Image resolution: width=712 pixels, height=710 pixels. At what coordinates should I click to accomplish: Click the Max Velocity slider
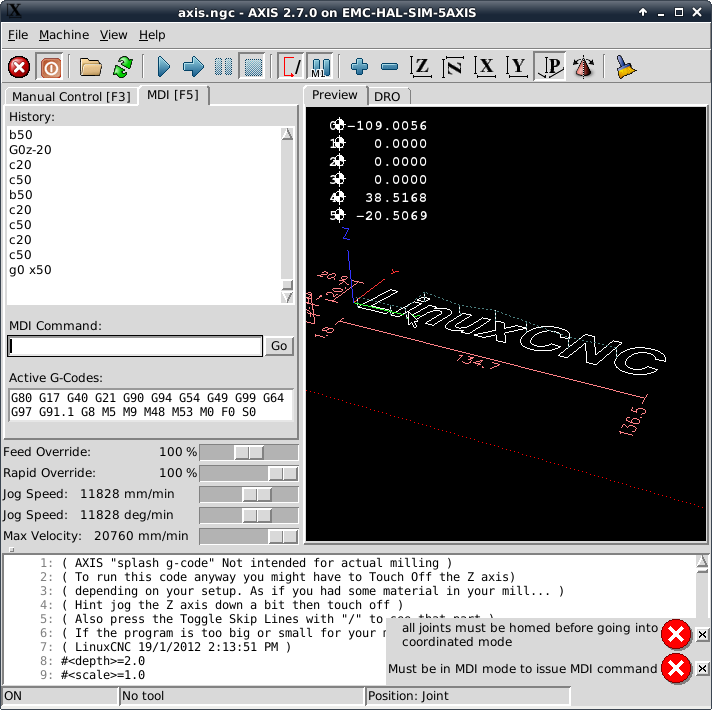point(249,537)
